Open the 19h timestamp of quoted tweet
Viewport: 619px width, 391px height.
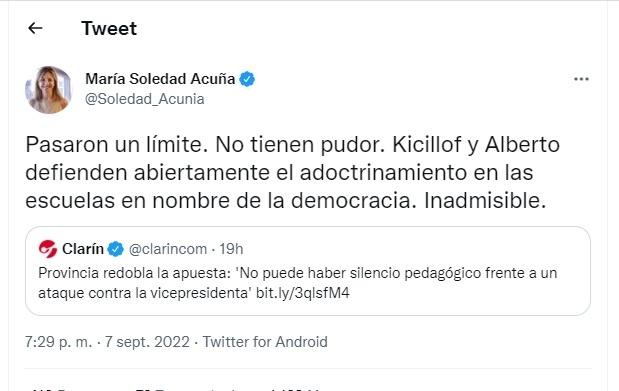click(231, 249)
